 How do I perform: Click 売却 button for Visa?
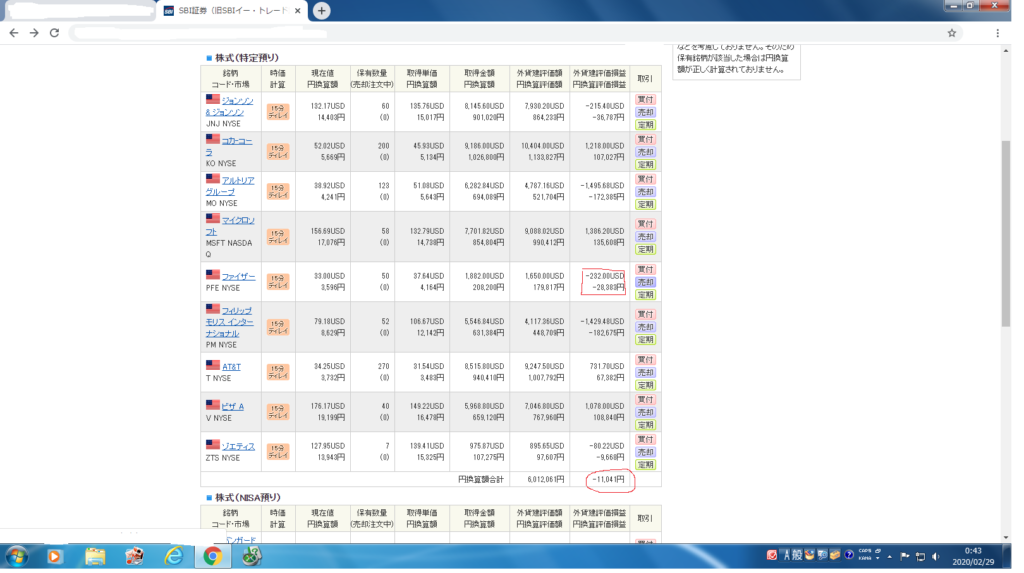click(x=645, y=412)
